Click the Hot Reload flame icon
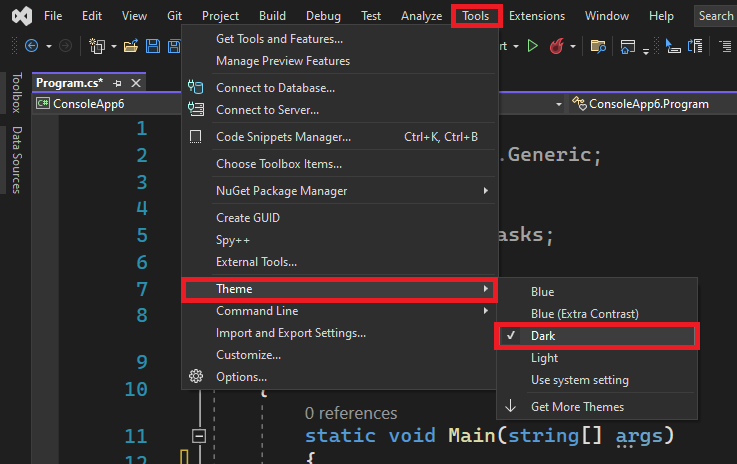The width and height of the screenshot is (737, 464). 557,46
